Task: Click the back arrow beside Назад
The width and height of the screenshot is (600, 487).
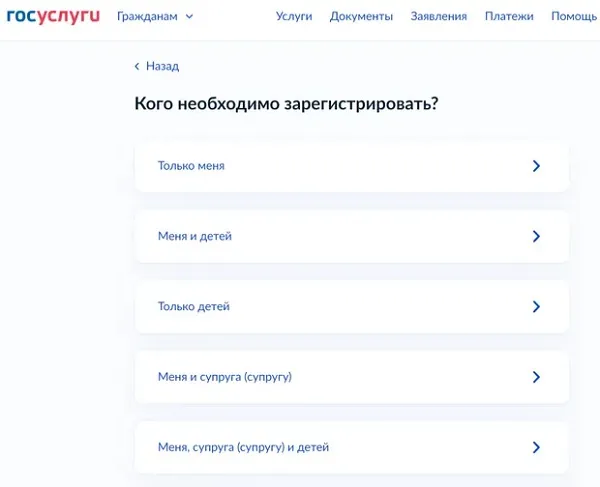Action: click(137, 67)
